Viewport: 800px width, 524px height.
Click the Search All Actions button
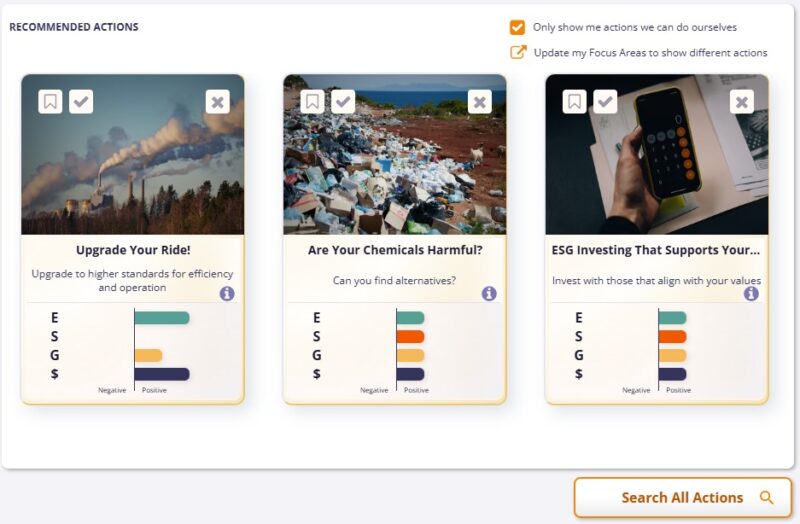click(x=683, y=498)
